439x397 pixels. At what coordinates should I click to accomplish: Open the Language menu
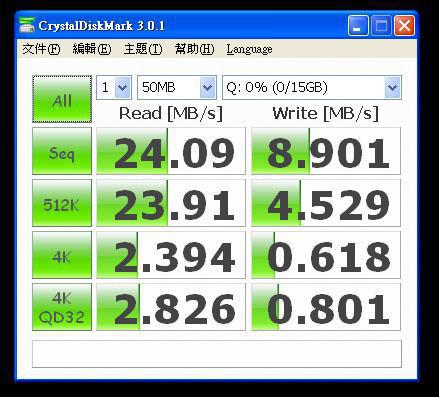(x=249, y=49)
